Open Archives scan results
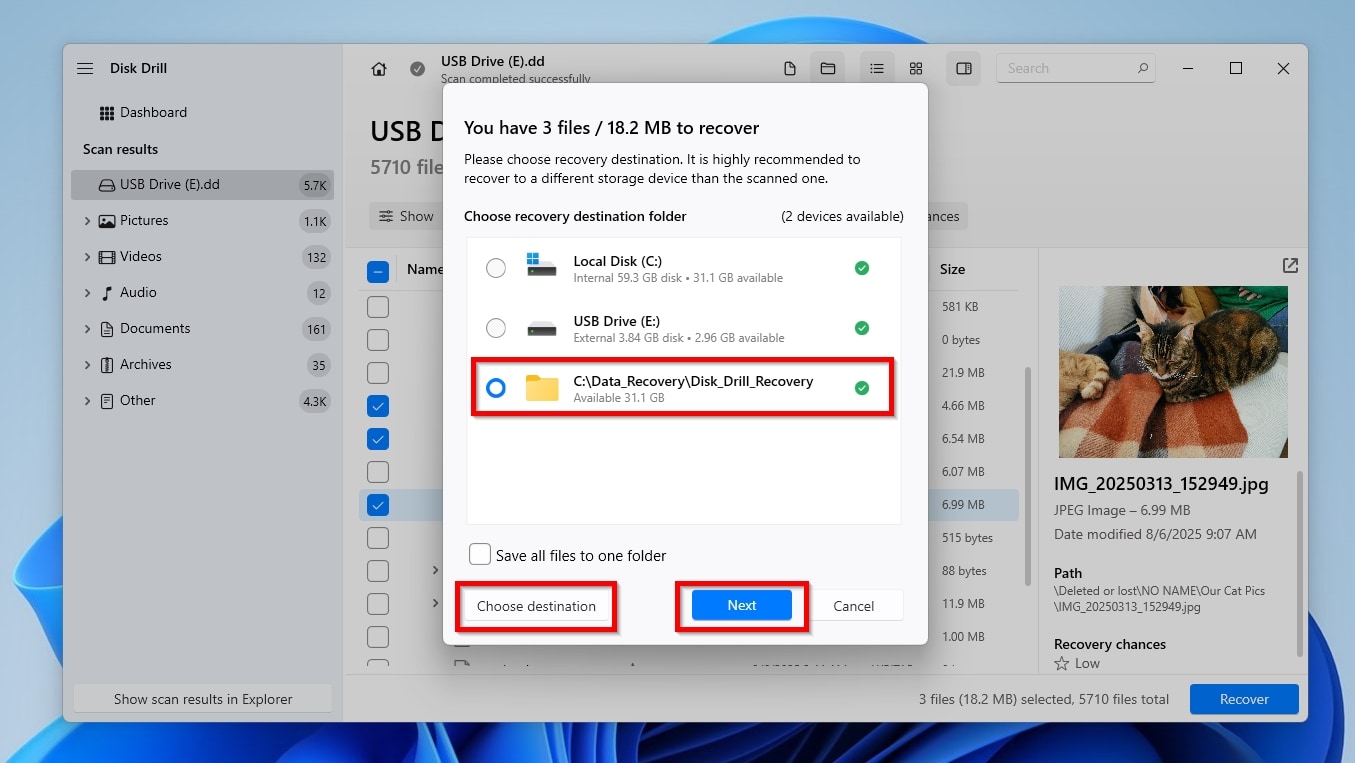 point(146,365)
